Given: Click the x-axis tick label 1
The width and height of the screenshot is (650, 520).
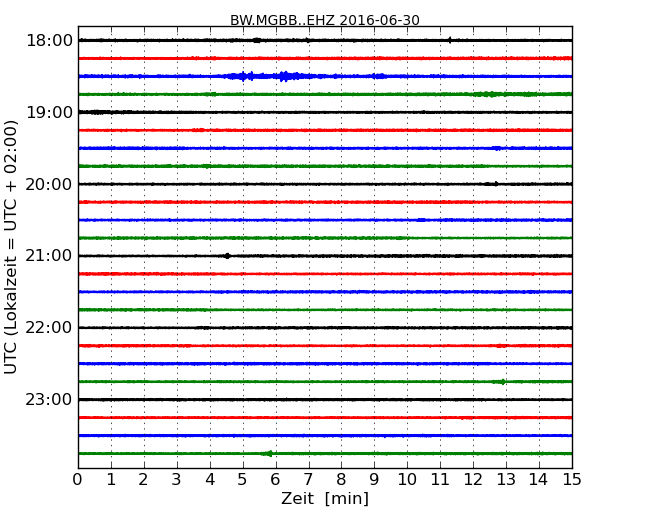Looking at the screenshot, I should pyautogui.click(x=111, y=480).
